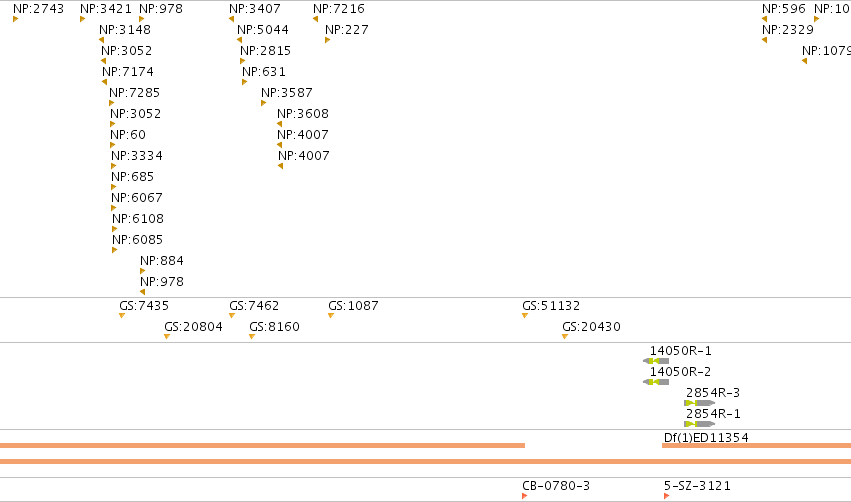Image resolution: width=851 pixels, height=502 pixels.
Task: Select the marker below NP:3334
Action: click(x=114, y=166)
